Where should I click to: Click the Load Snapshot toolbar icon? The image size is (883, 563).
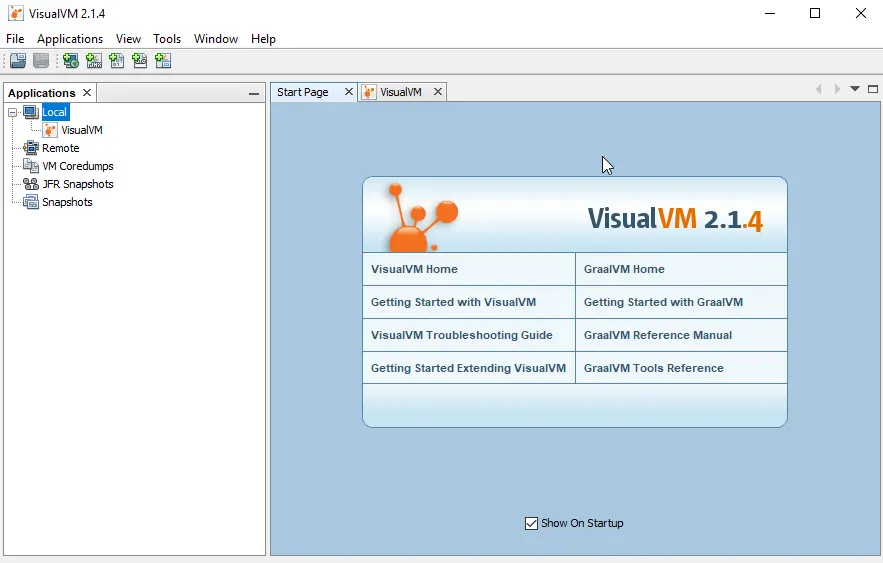(18, 60)
